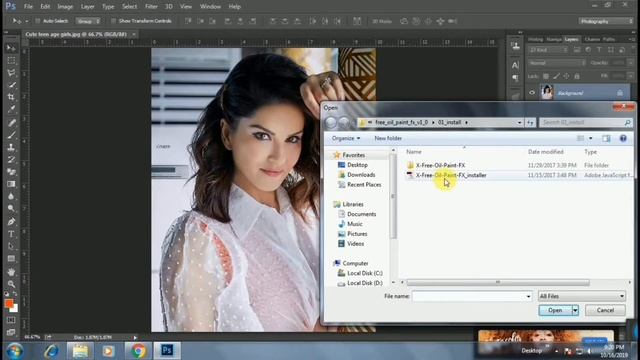This screenshot has height=360, width=640.
Task: Switch to the Channels panel tab
Action: [592, 39]
